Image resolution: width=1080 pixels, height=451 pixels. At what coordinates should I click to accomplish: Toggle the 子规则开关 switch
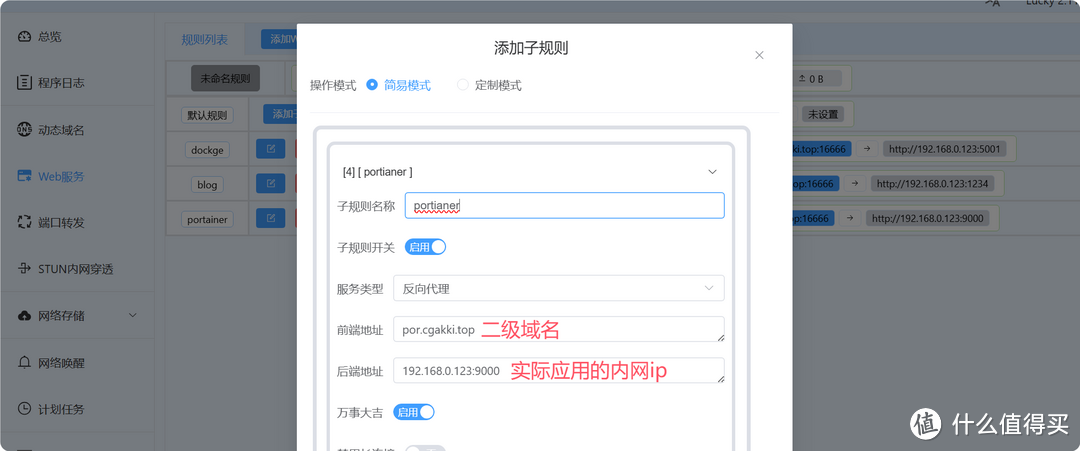tap(425, 247)
